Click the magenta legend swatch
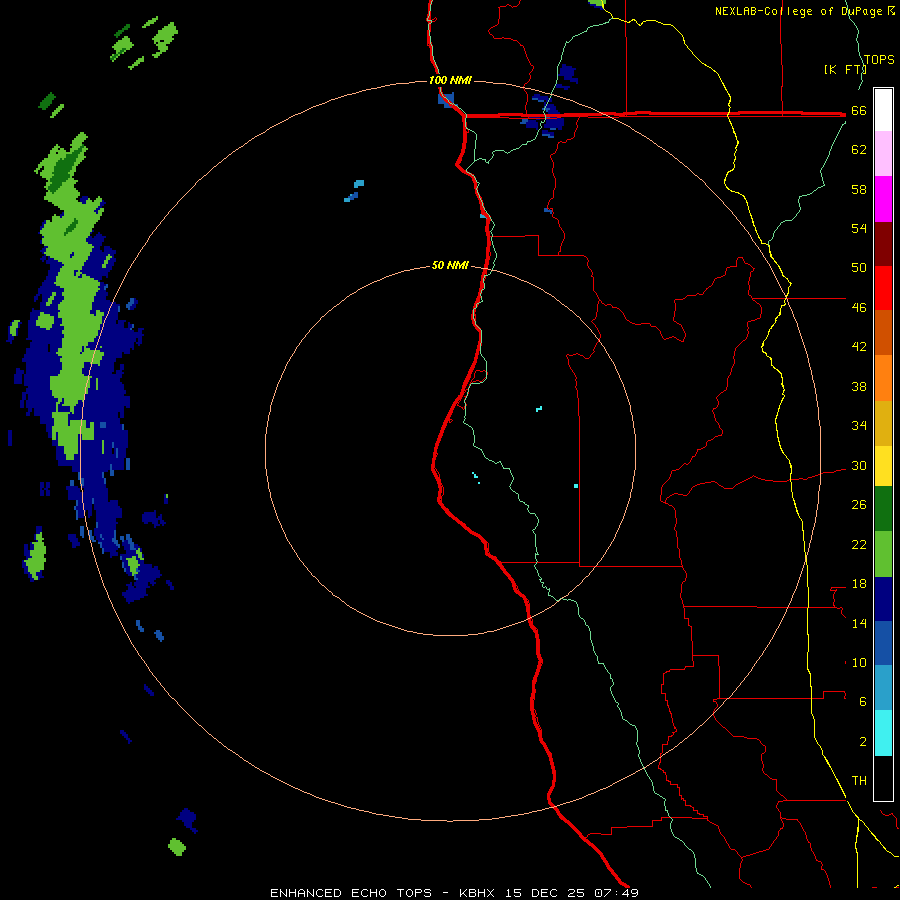Viewport: 900px width, 900px height. pyautogui.click(x=883, y=199)
